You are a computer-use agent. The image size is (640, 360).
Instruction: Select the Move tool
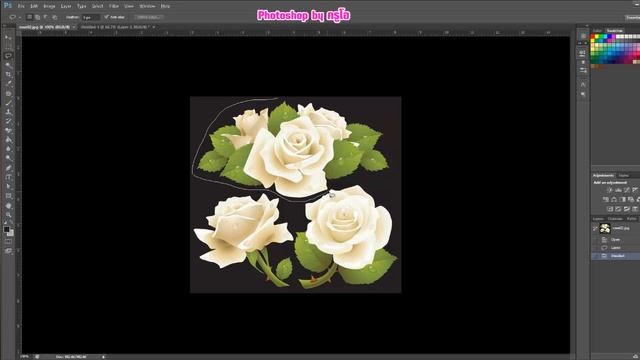click(8, 38)
